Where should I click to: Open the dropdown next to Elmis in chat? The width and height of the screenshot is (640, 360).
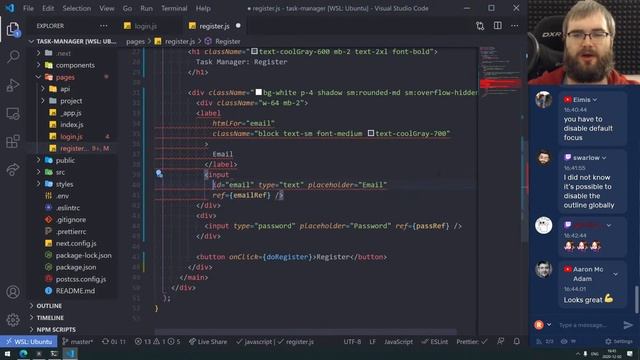[x=595, y=100]
